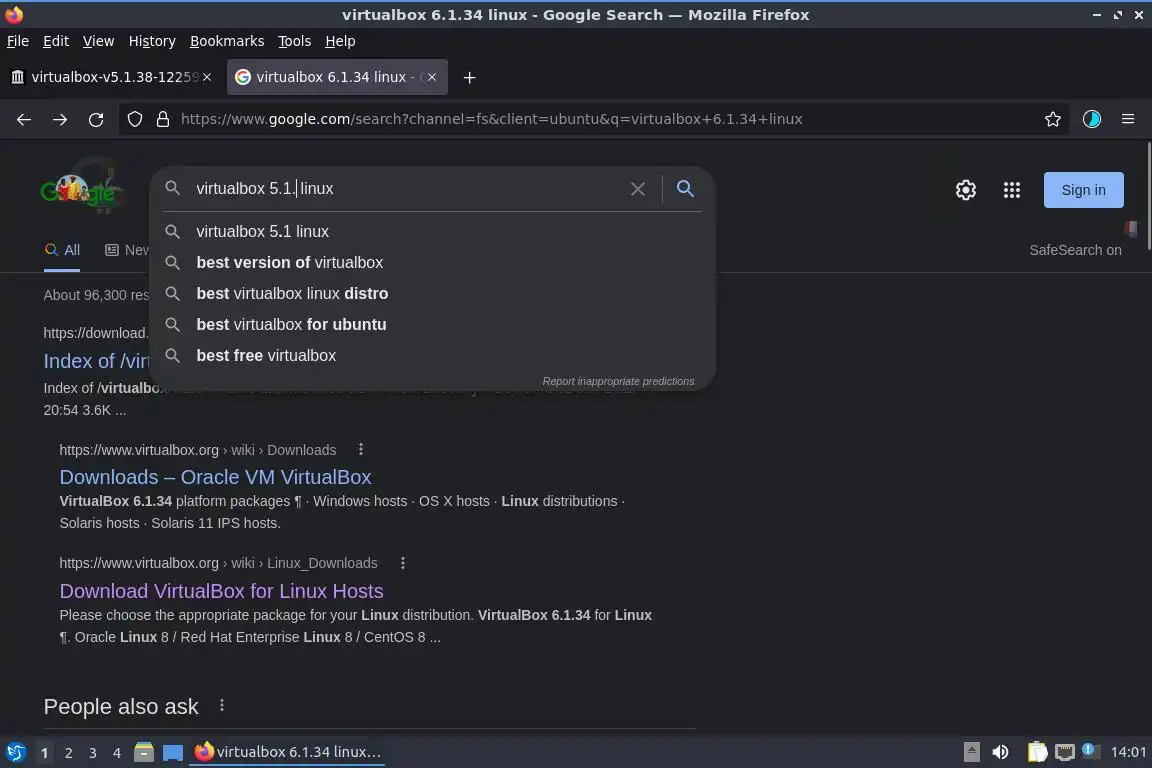Sign in to Google
Viewport: 1152px width, 768px height.
click(1083, 190)
